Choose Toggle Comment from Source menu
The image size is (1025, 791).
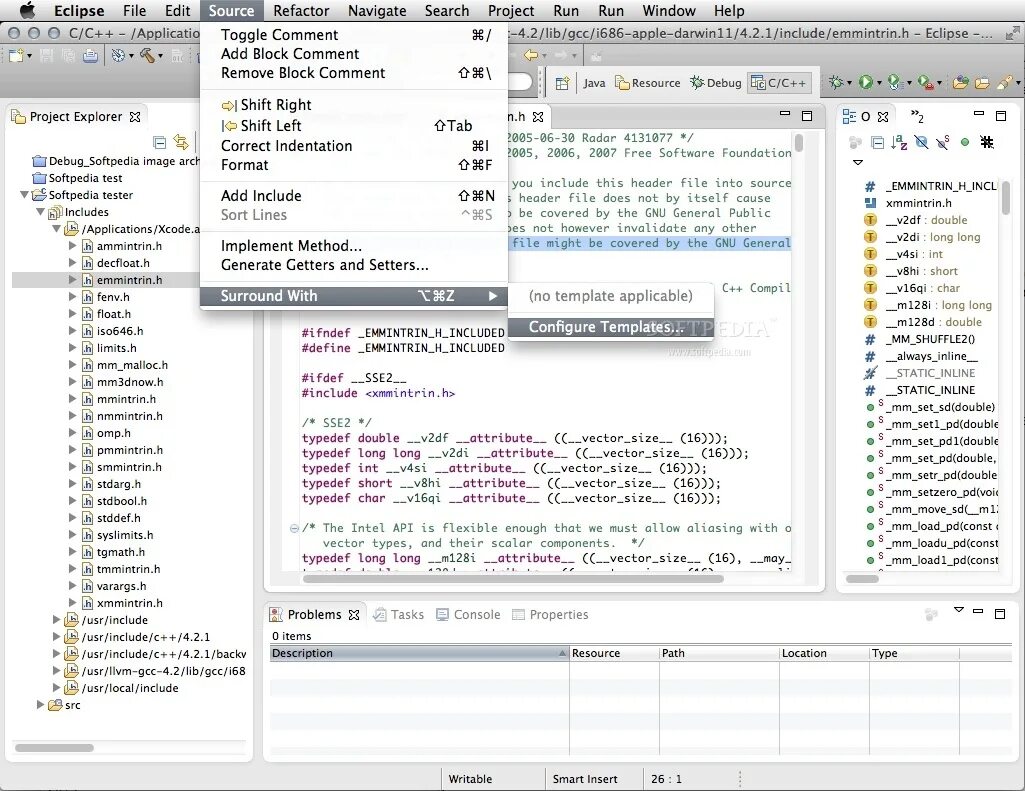click(x=354, y=35)
